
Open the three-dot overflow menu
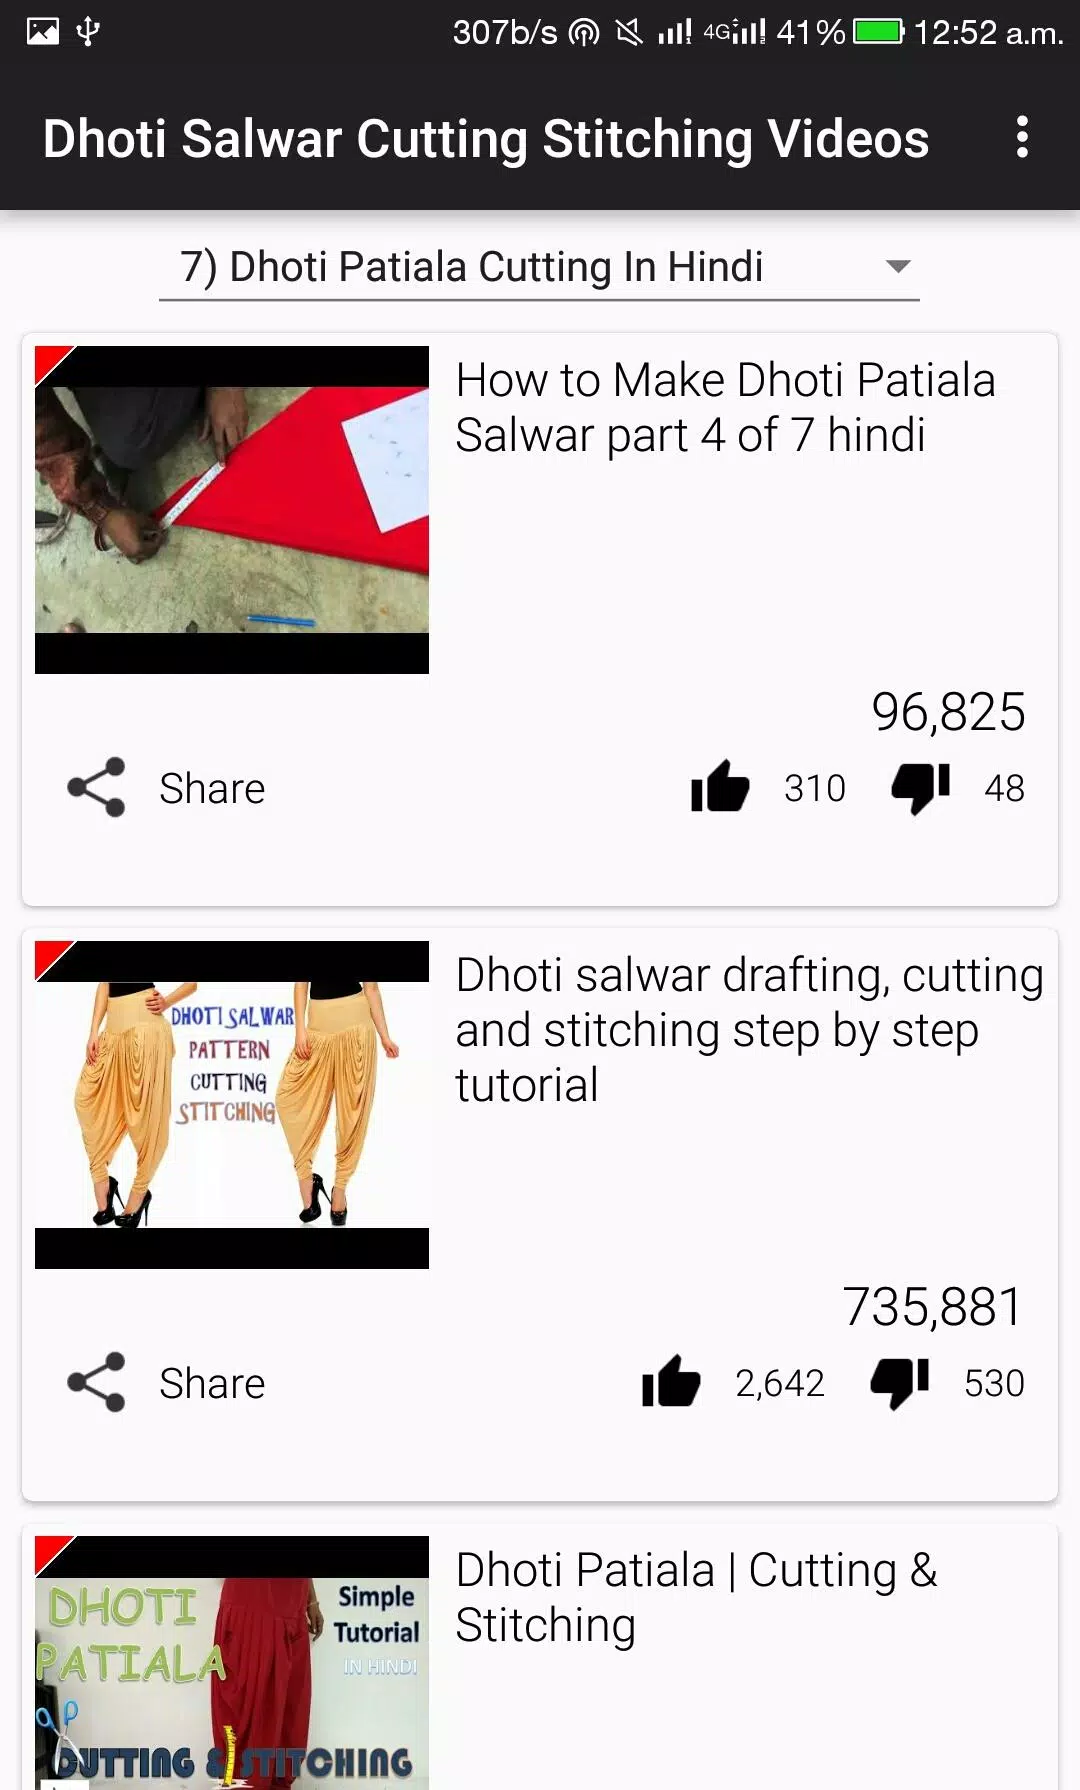pos(1021,137)
